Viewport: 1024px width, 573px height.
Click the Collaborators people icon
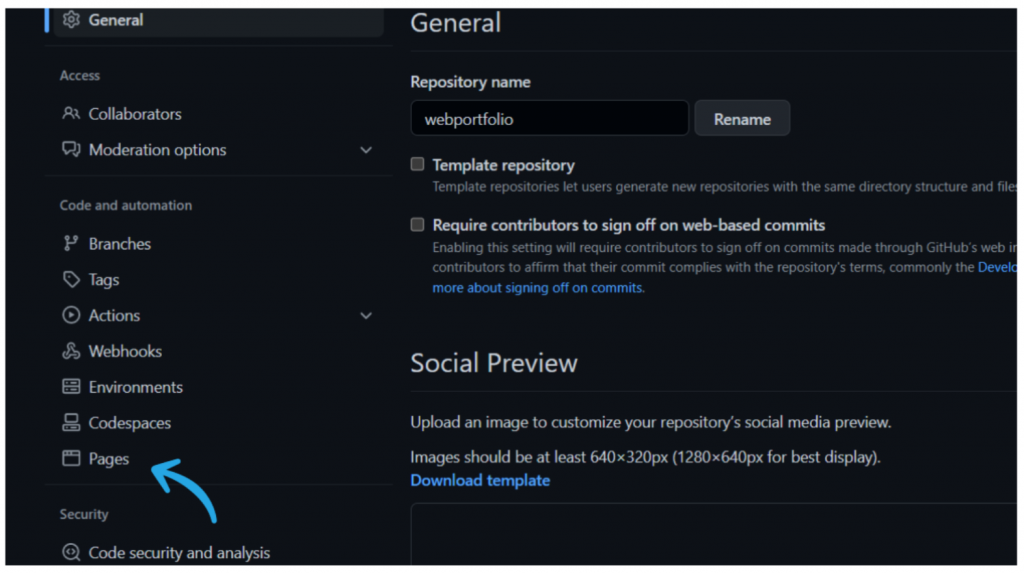pyautogui.click(x=71, y=114)
